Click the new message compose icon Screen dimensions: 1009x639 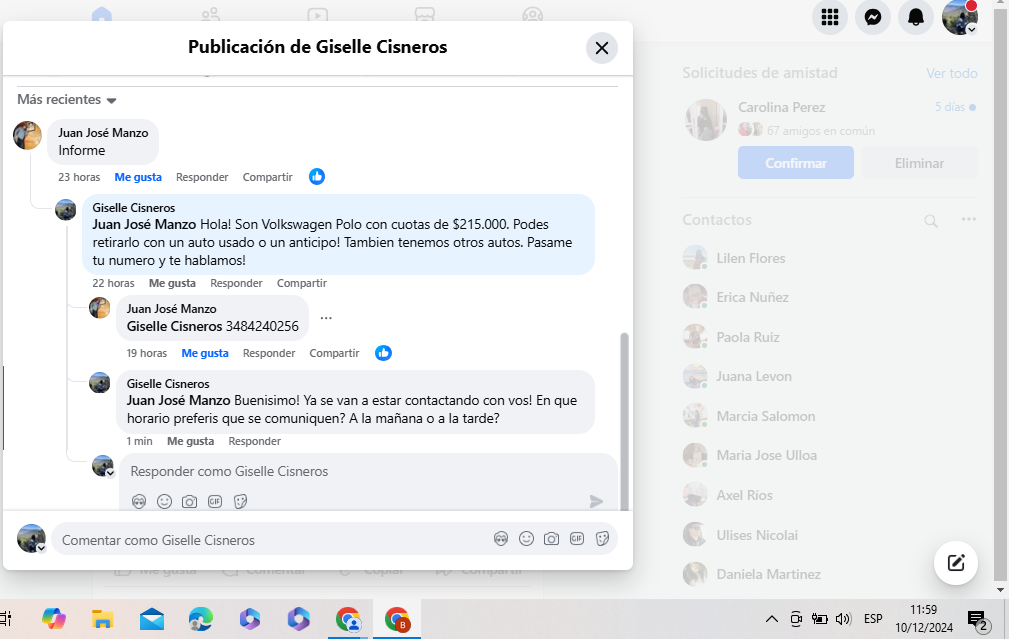(955, 562)
